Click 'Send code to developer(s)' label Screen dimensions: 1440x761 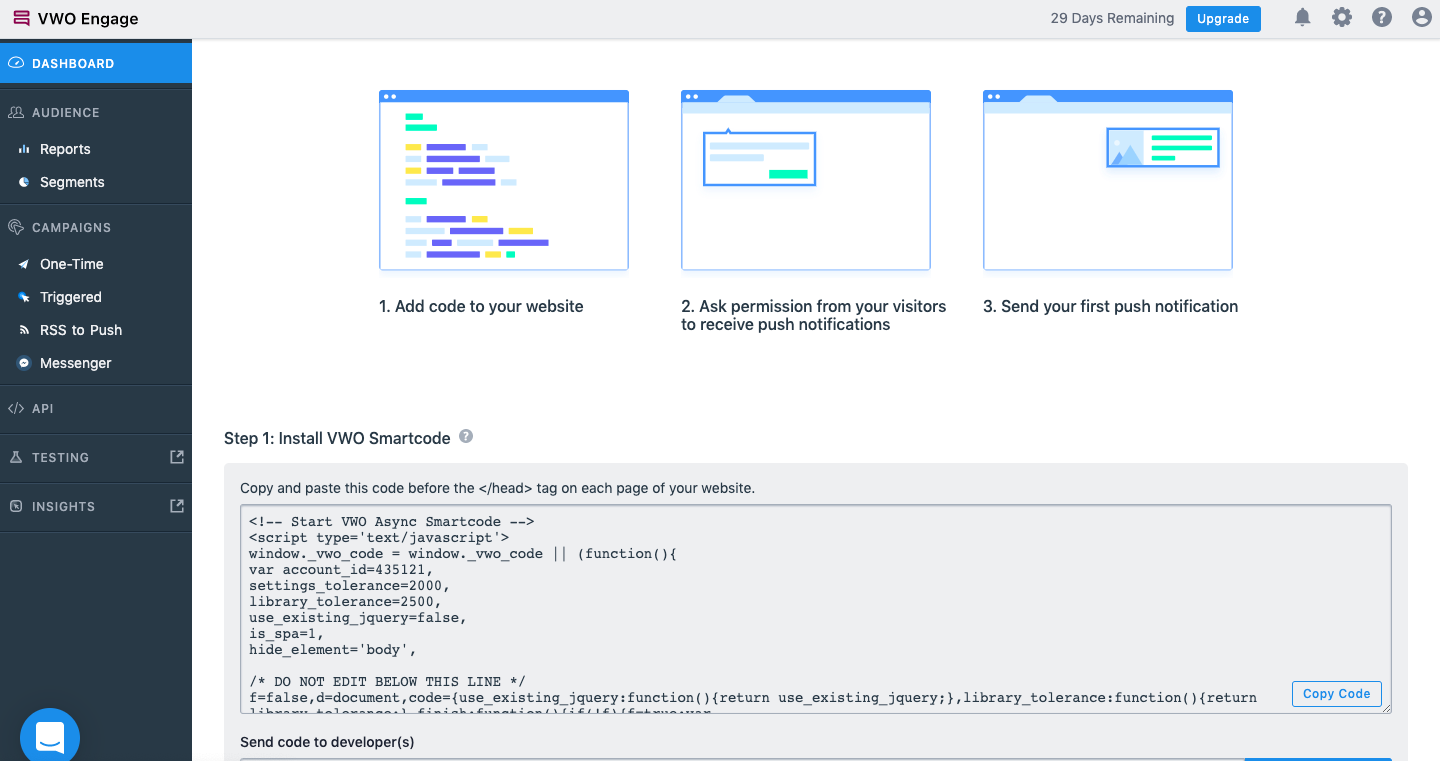[327, 742]
